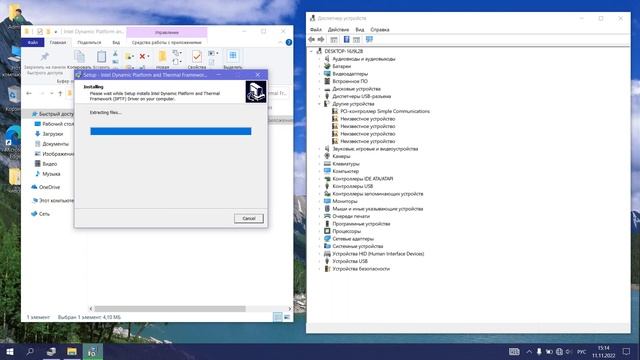The height and width of the screenshot is (360, 640).
Task: Click the Выделить selection icon
Action: [x=233, y=56]
